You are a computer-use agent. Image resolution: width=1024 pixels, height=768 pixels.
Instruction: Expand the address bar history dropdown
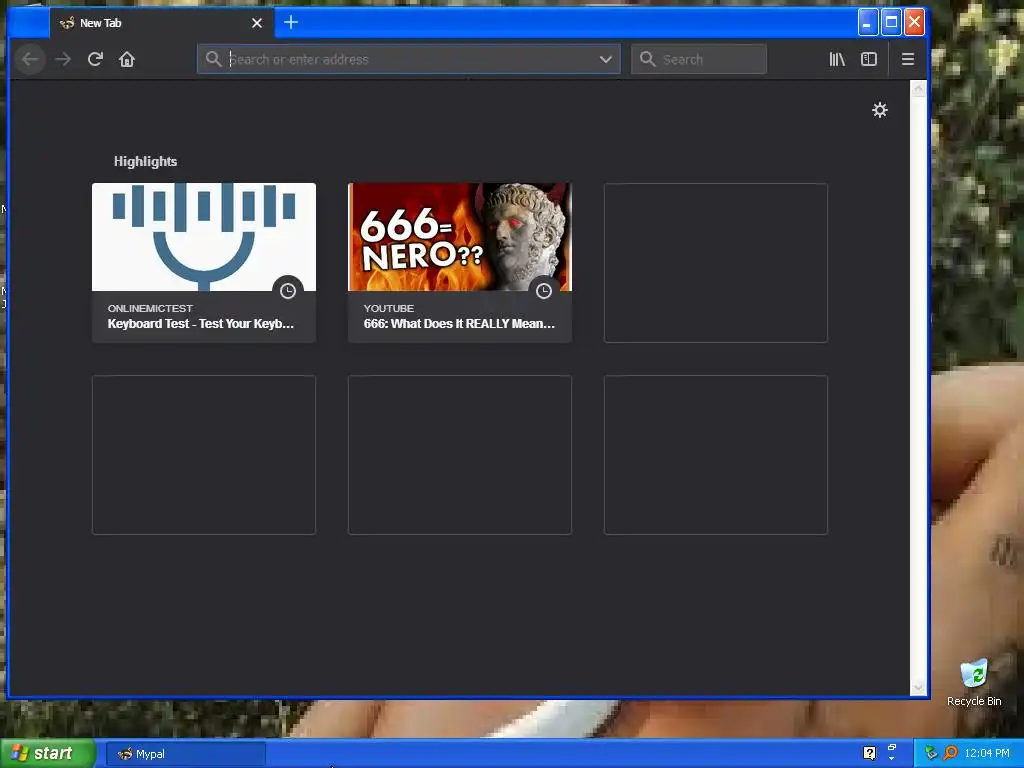pos(606,59)
